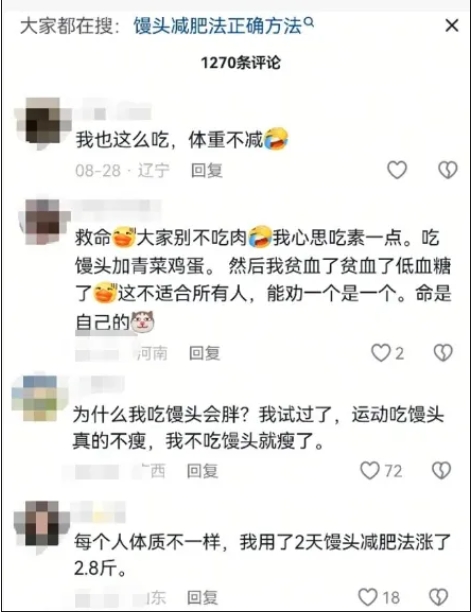Close the comments panel with X

coord(452,26)
